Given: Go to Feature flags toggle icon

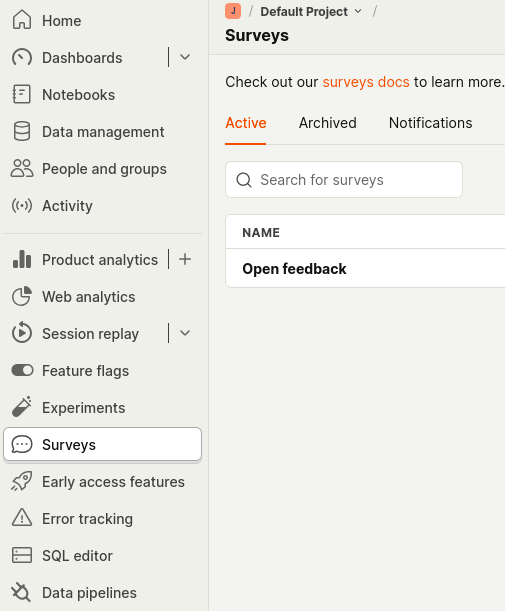Looking at the screenshot, I should tap(22, 370).
